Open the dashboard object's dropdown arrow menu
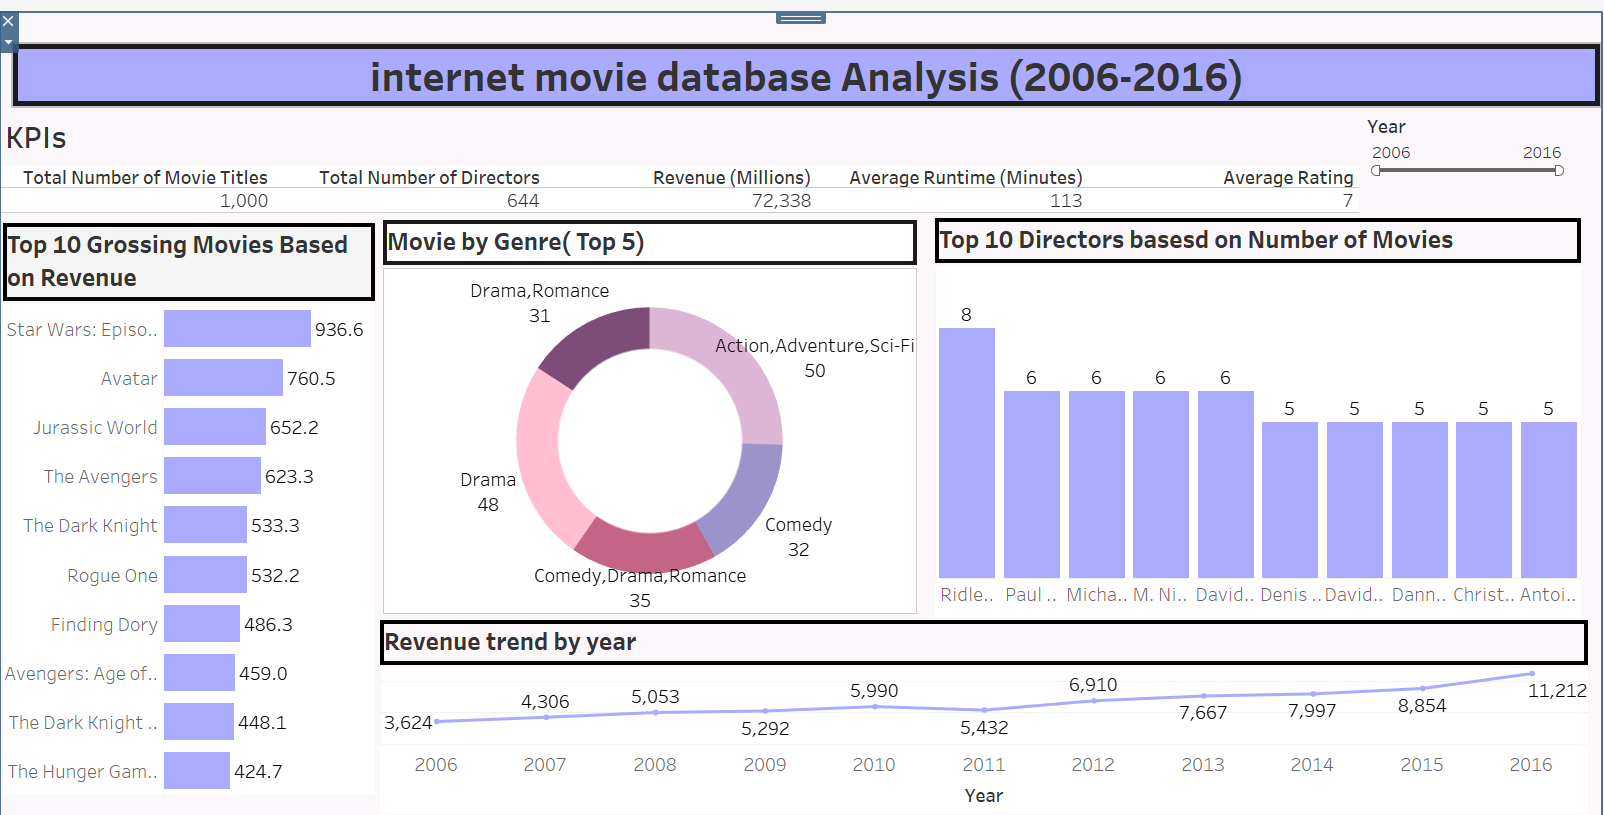The image size is (1604, 815). (x=8, y=42)
